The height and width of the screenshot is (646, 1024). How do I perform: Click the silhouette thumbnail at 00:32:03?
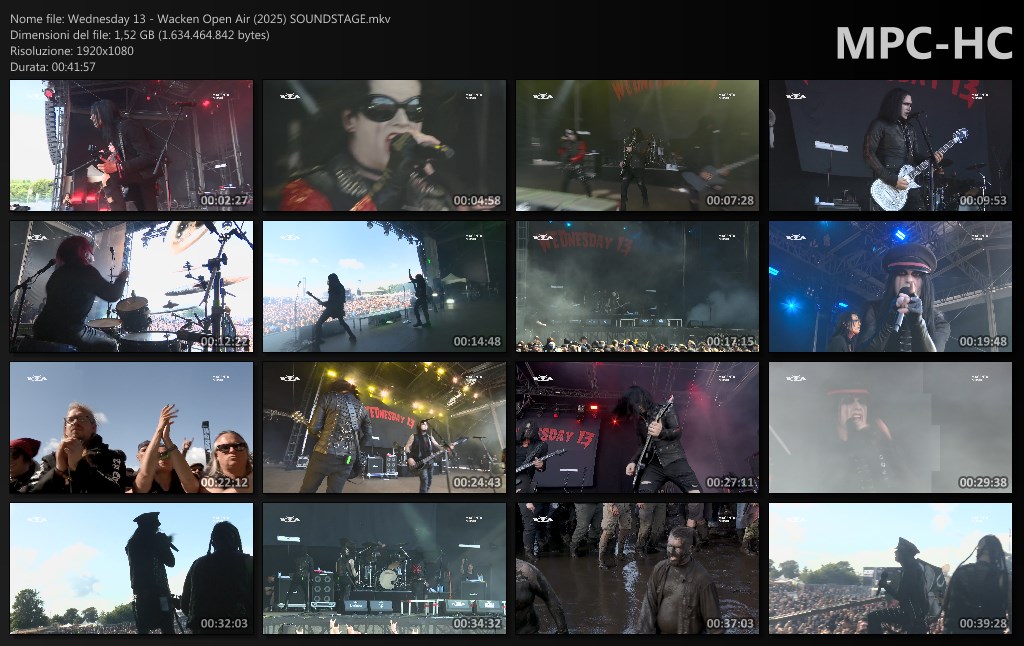click(x=131, y=569)
